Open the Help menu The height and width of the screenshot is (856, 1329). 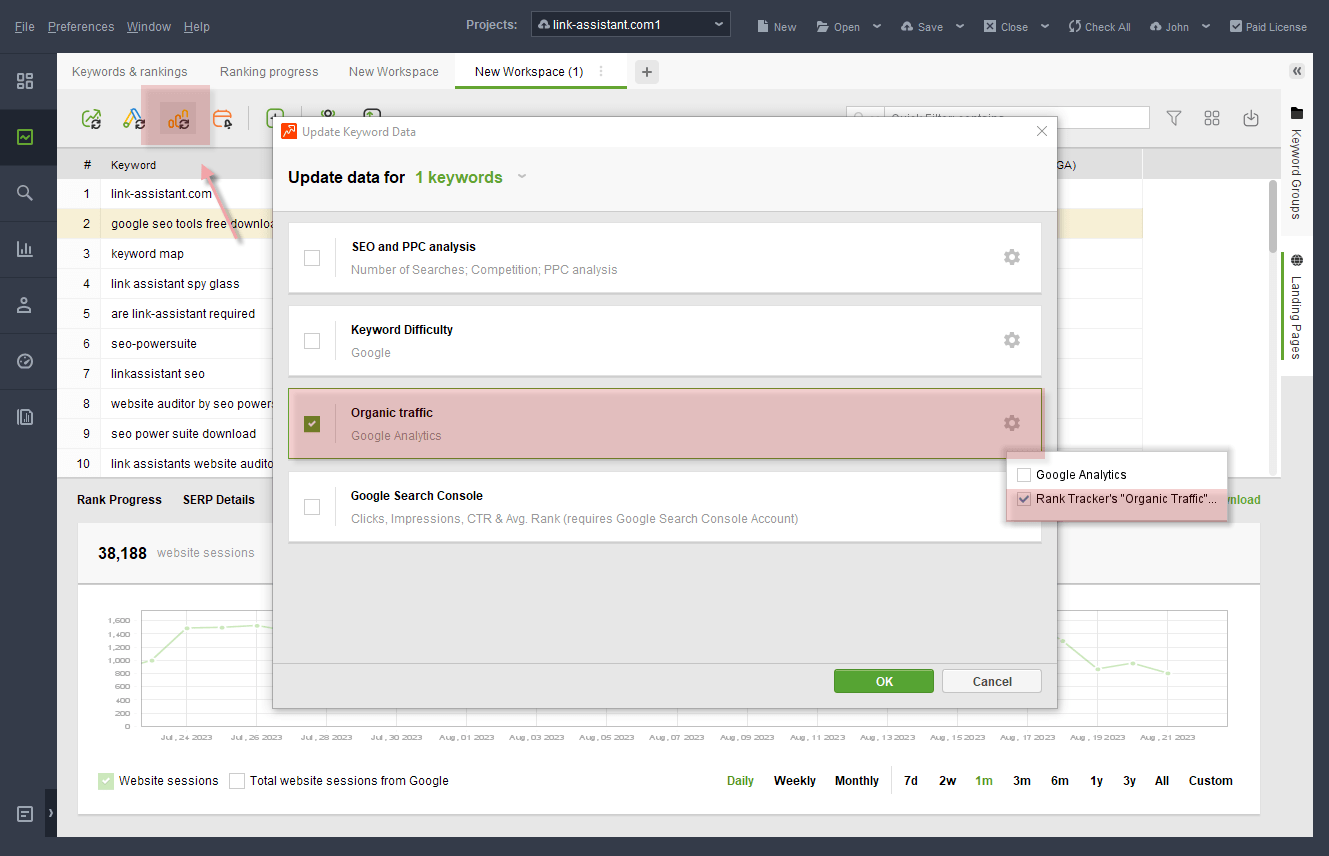[x=197, y=27]
